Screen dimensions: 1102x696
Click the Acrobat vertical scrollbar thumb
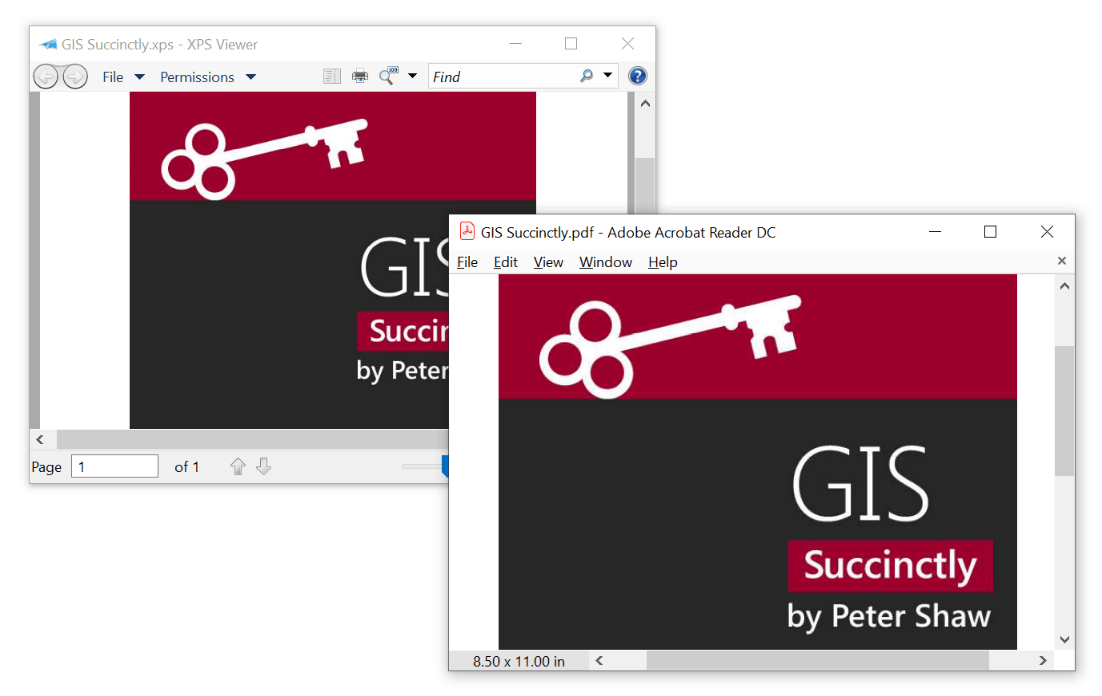1065,411
